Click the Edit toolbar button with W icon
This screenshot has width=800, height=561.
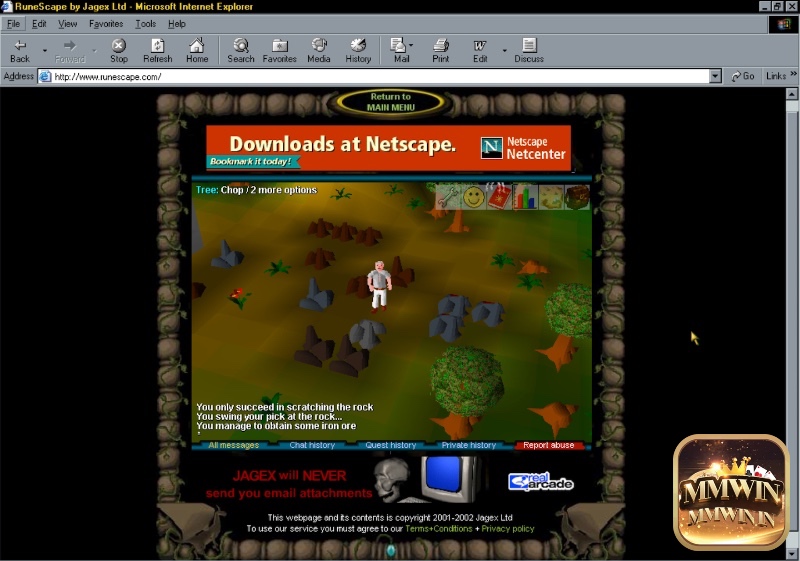480,51
